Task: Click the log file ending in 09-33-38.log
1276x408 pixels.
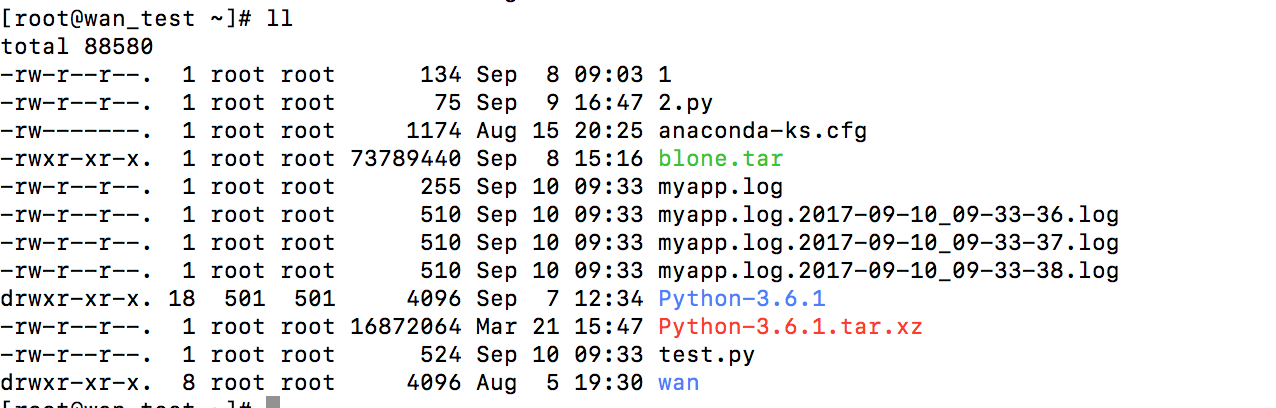Action: 888,271
